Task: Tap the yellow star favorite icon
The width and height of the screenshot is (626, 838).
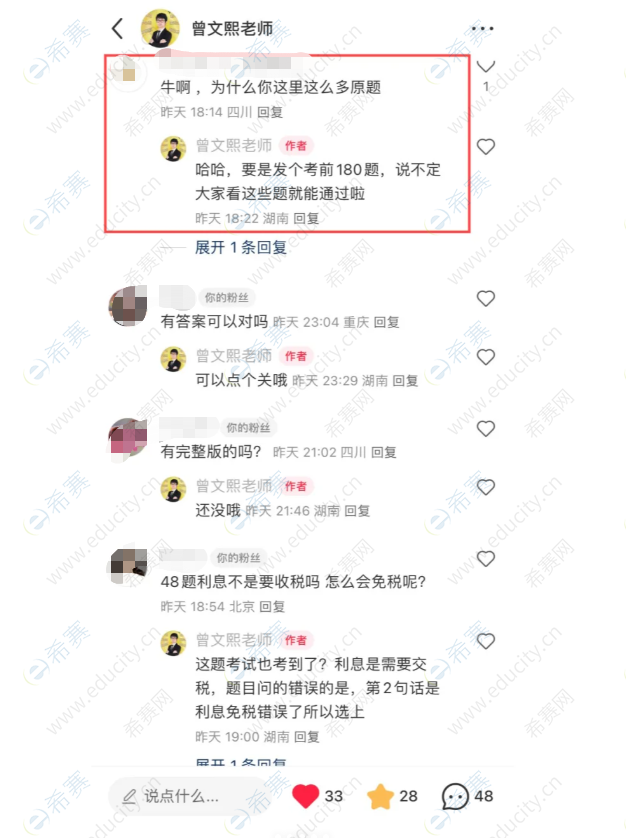Action: tap(381, 796)
